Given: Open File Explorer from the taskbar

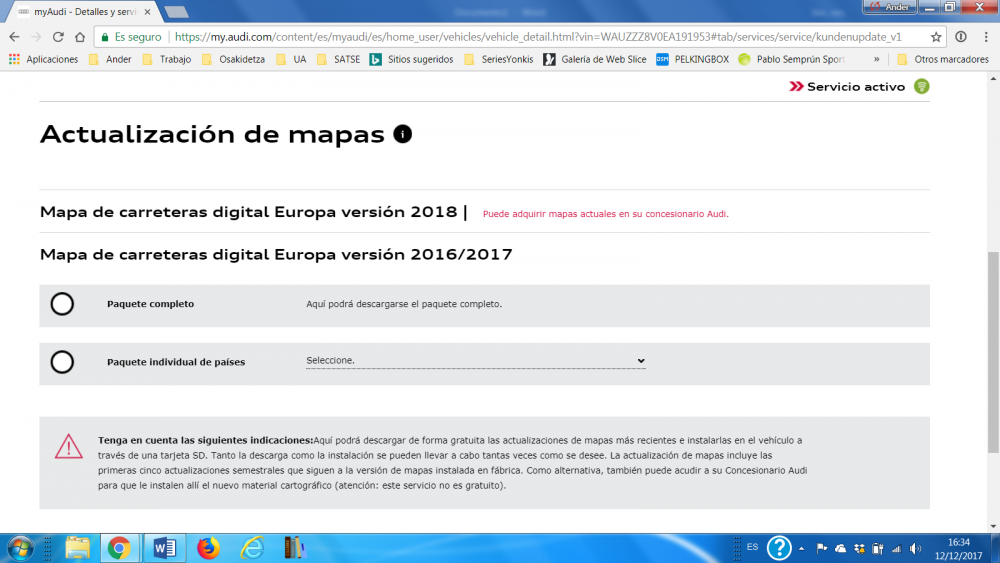Looking at the screenshot, I should tap(78, 548).
